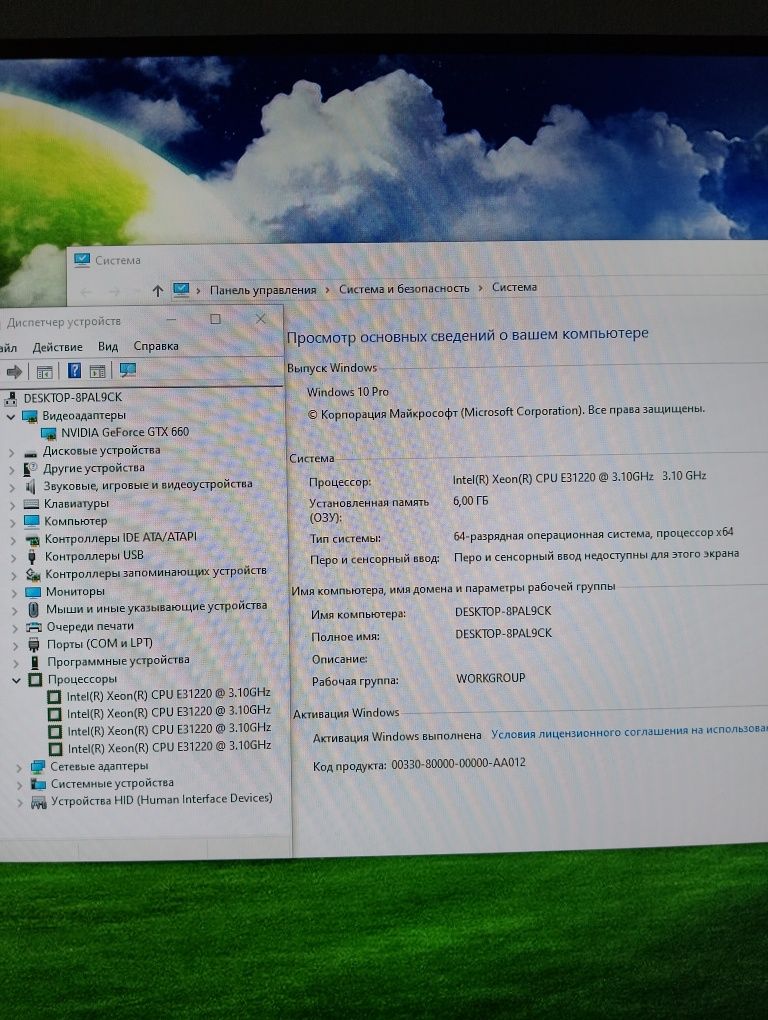Click the Up arrow in System window
This screenshot has height=1020, width=768.
[x=157, y=291]
